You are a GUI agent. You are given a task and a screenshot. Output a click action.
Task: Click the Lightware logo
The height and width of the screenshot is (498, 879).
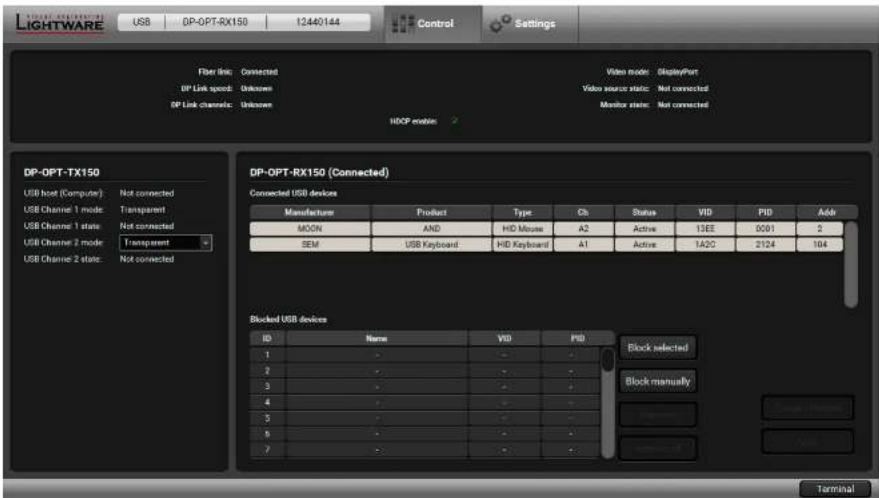(59, 23)
